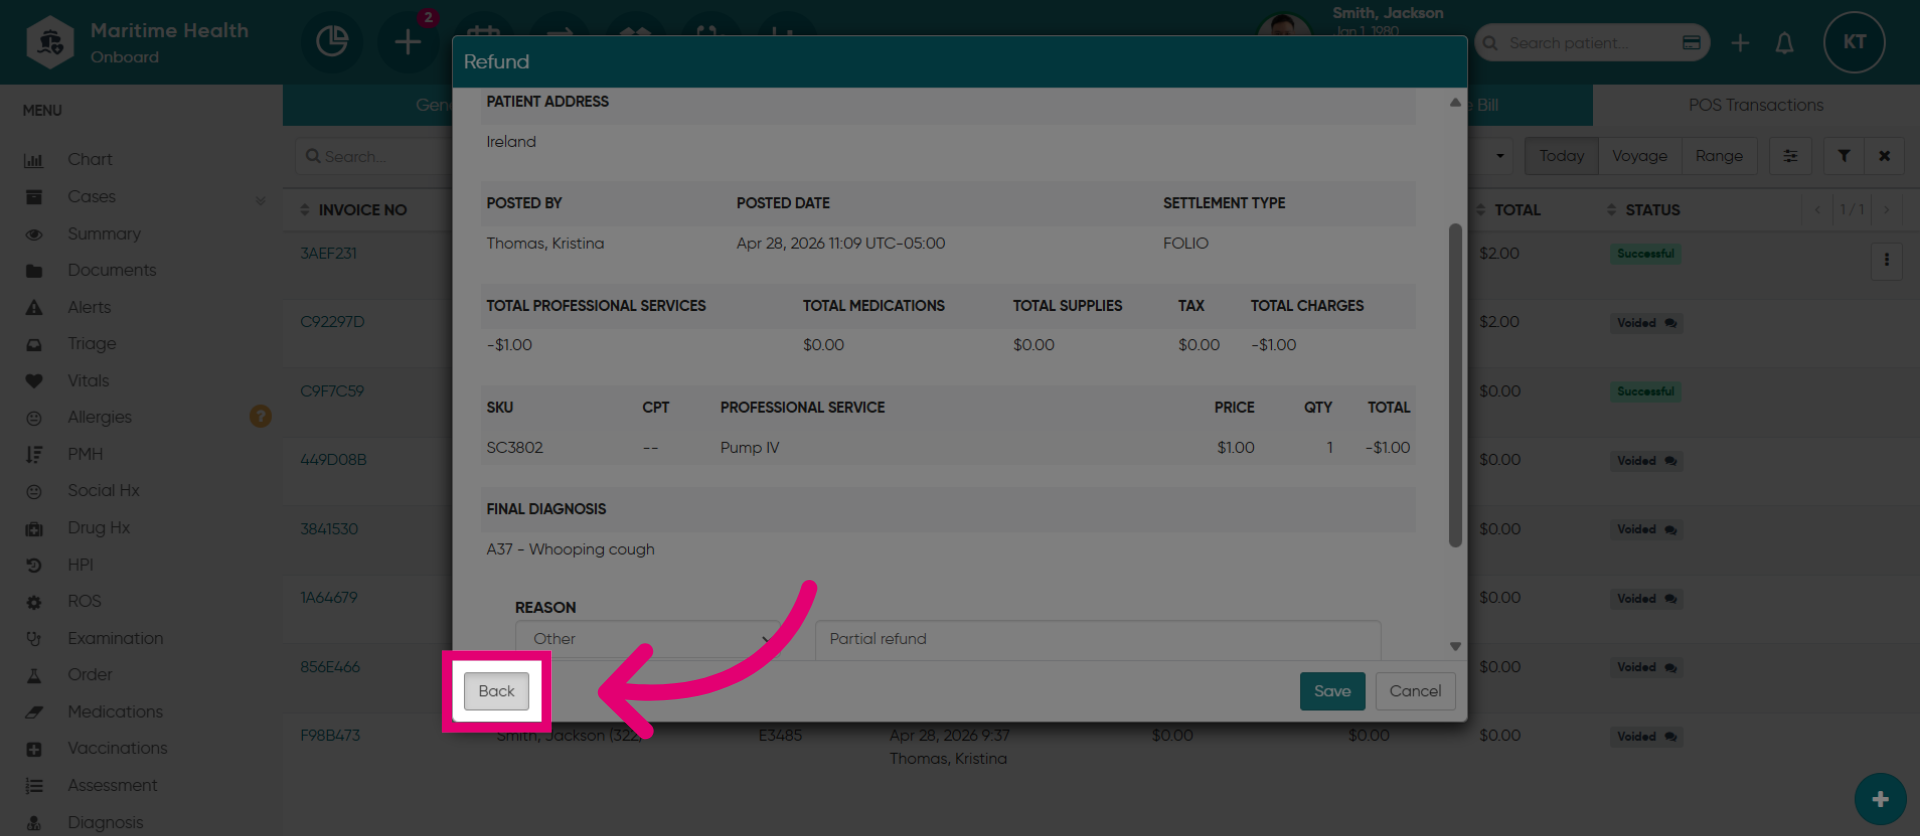Click the invoice list search field
Screen dimensions: 1920x836
pos(373,157)
